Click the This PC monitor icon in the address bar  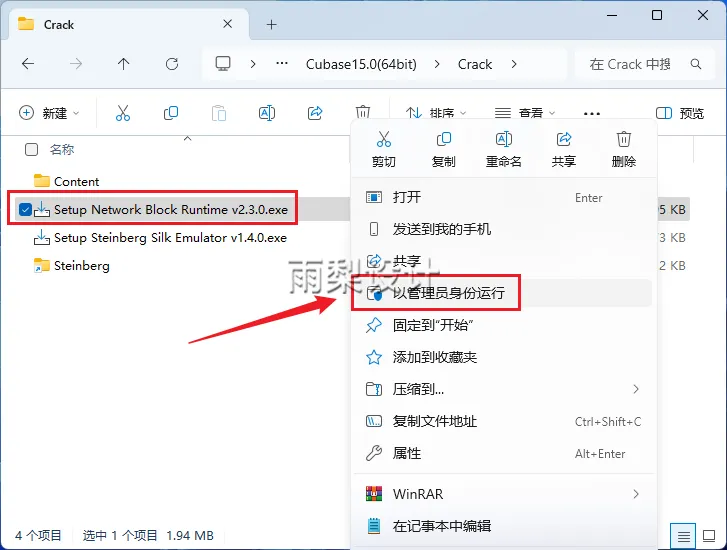tap(223, 64)
